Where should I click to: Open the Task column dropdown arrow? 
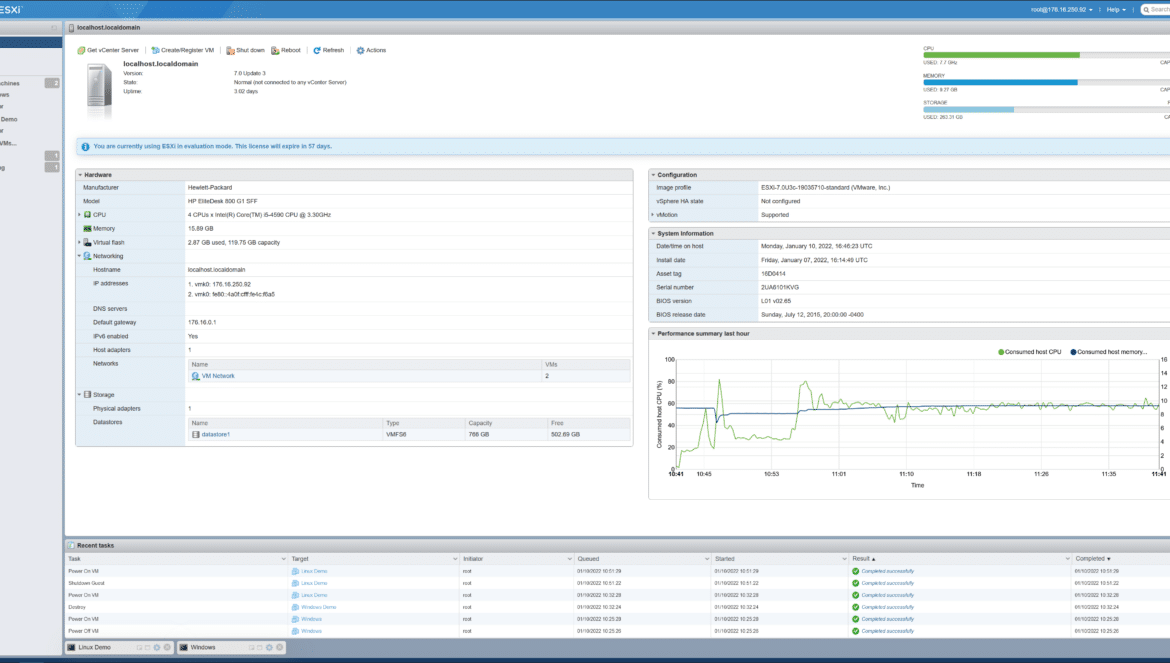click(284, 559)
